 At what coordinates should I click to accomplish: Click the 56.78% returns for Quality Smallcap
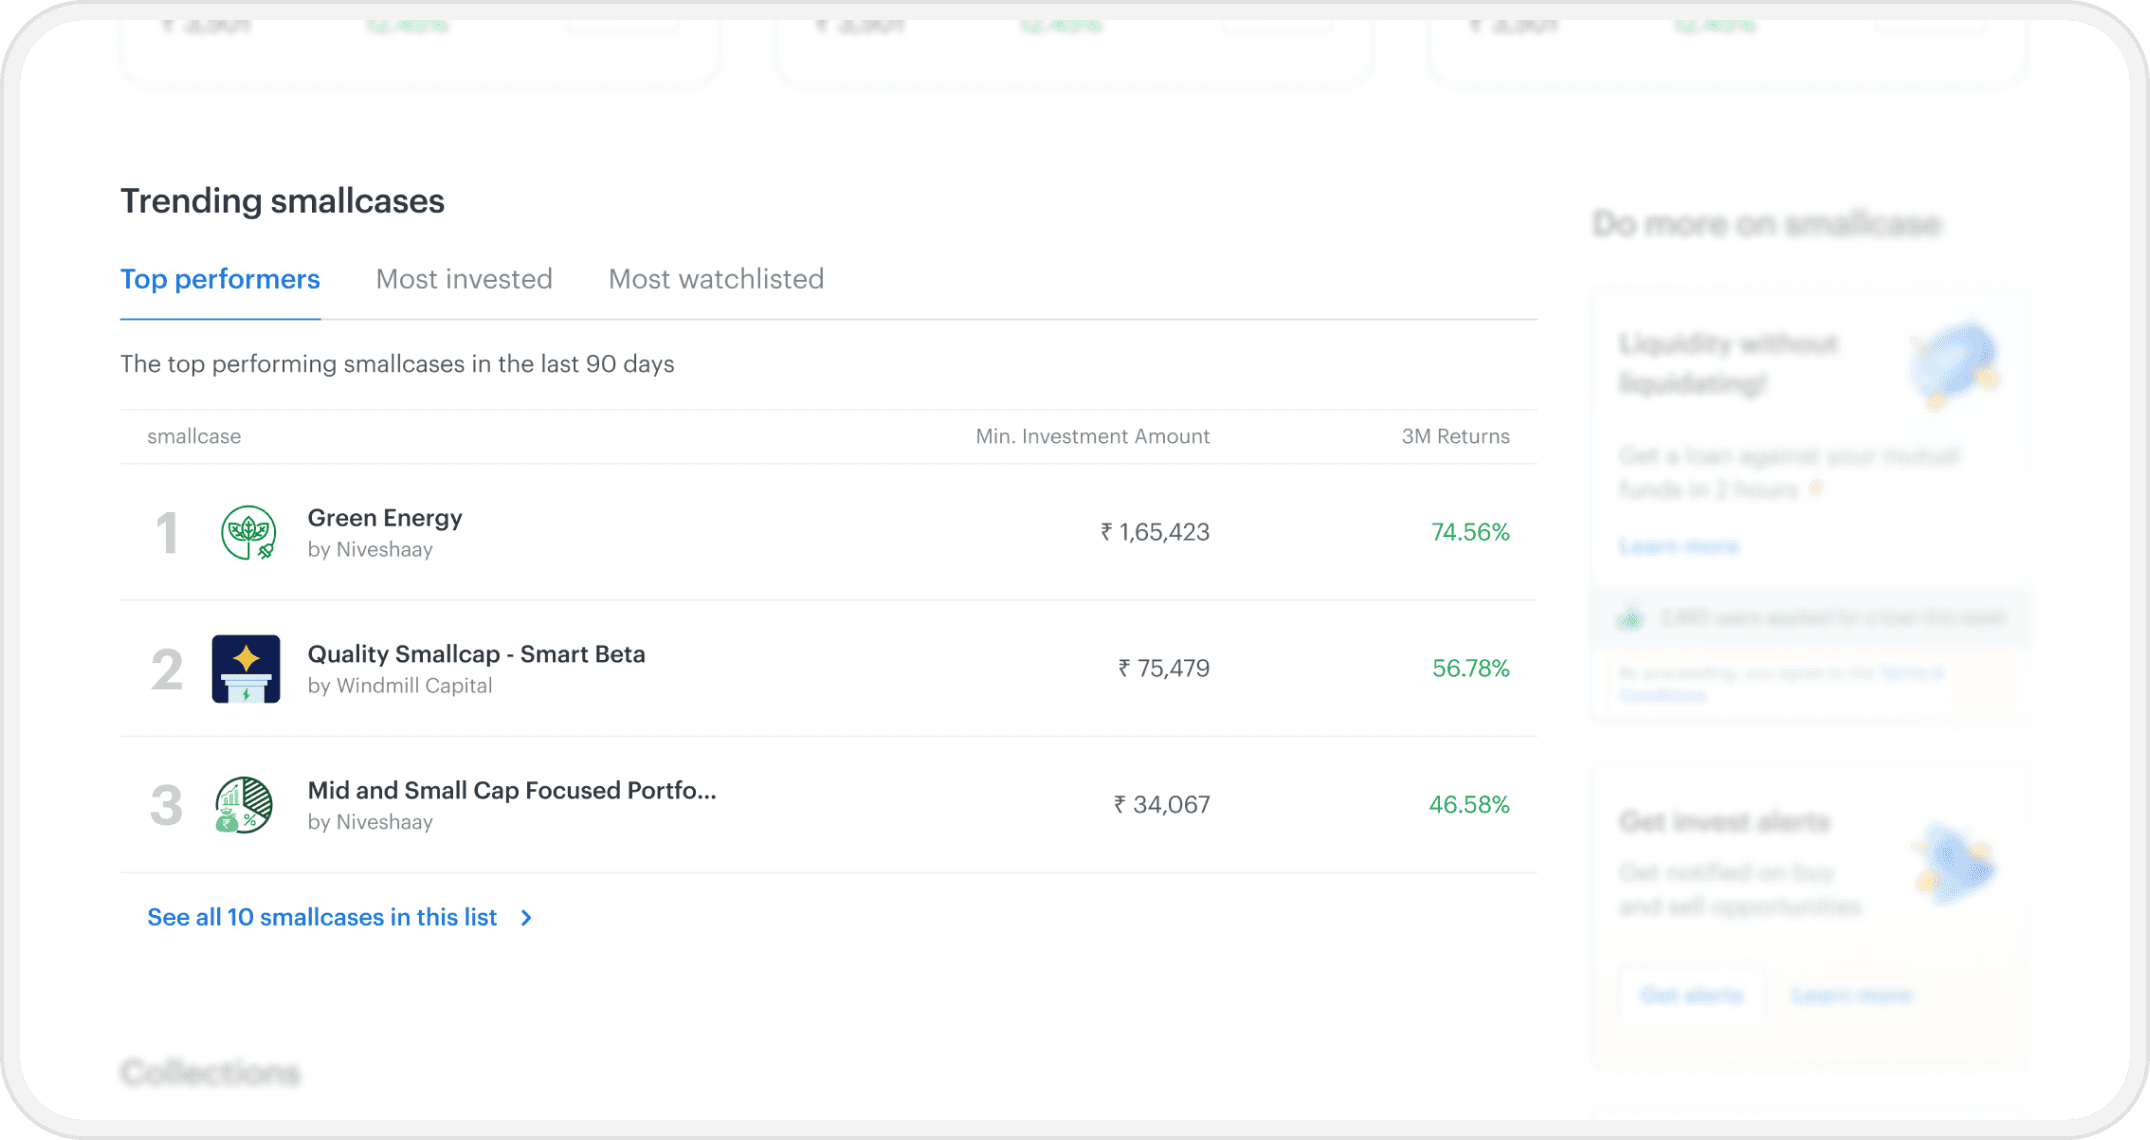(1470, 668)
